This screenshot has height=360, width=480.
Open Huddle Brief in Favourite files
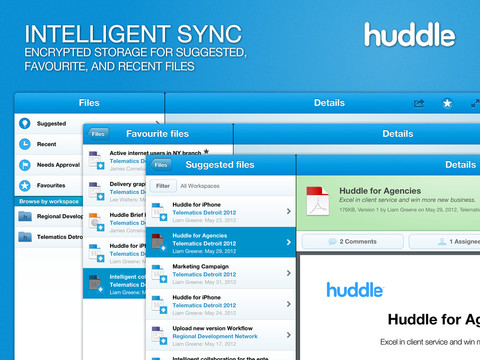[115, 222]
